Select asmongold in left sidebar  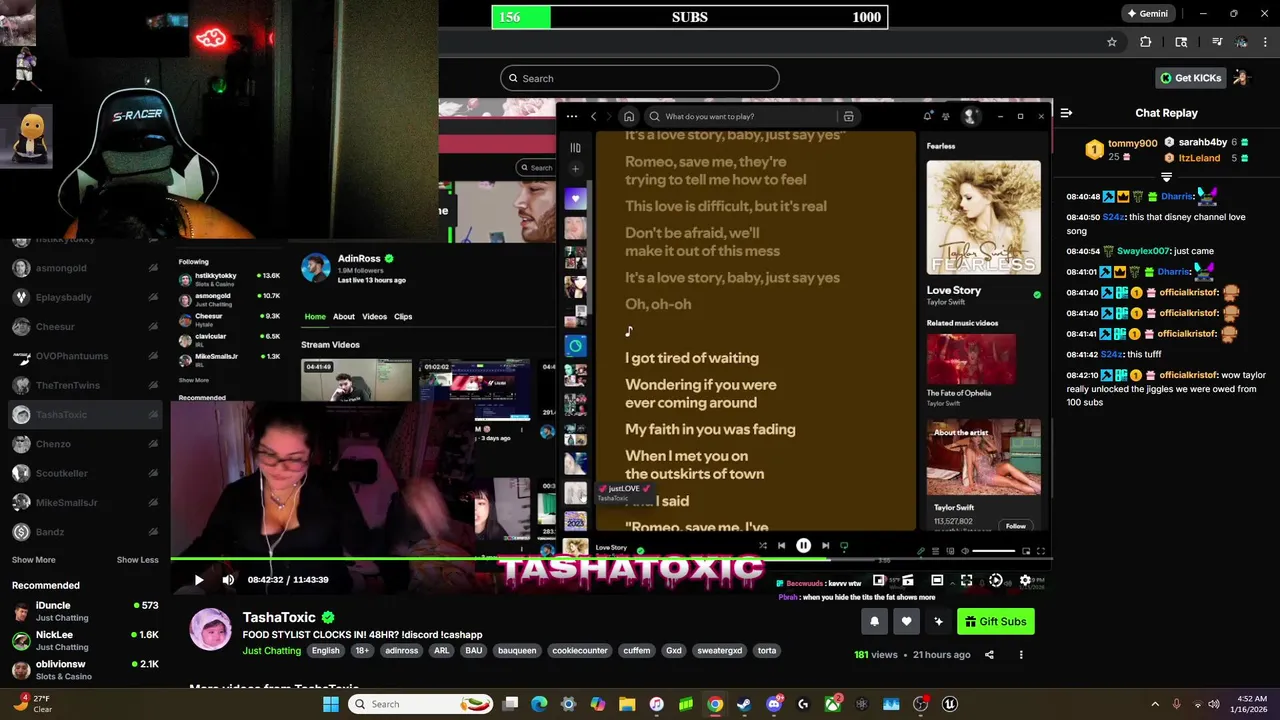point(85,268)
